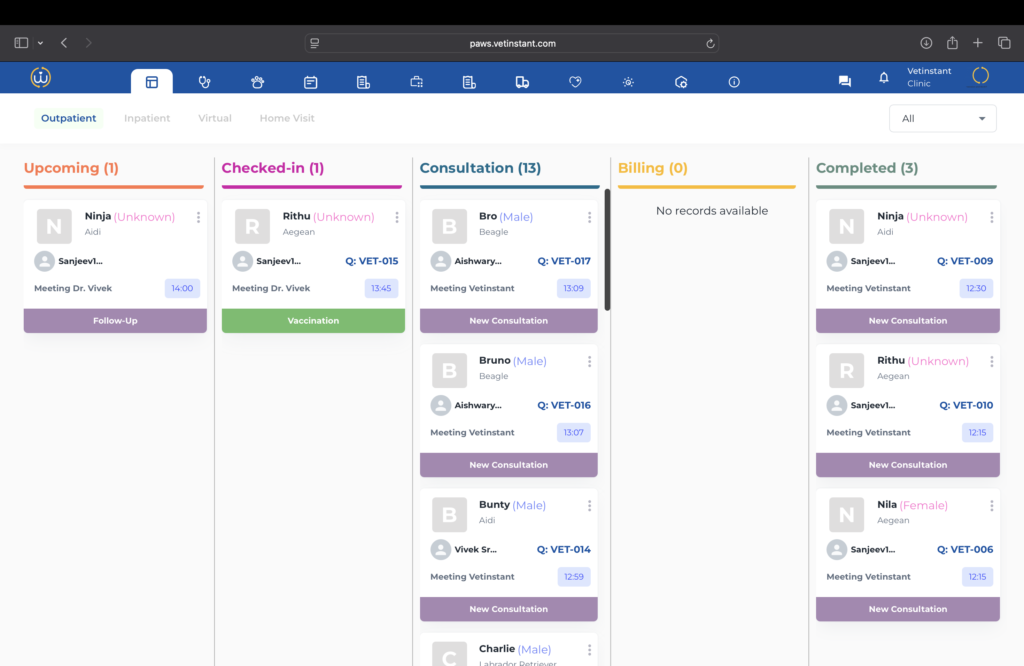This screenshot has width=1024, height=666.
Task: Select the Home Visit tab
Action: coord(287,118)
